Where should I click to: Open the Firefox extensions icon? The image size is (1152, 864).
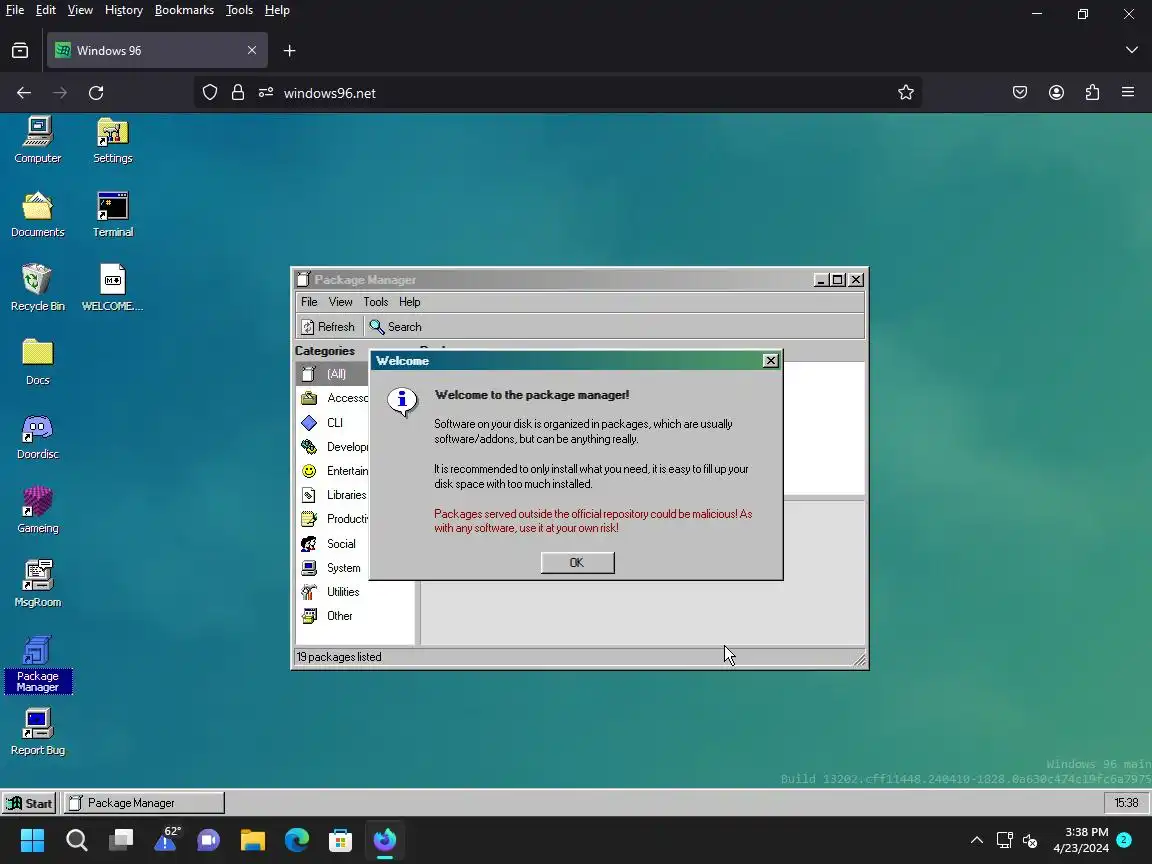[1092, 93]
